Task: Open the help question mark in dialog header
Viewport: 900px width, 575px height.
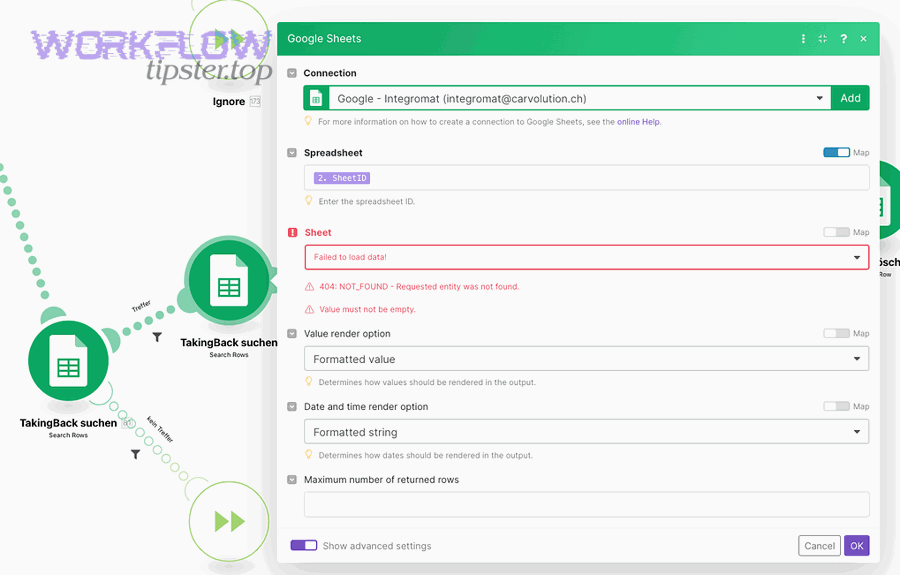Action: tap(843, 38)
